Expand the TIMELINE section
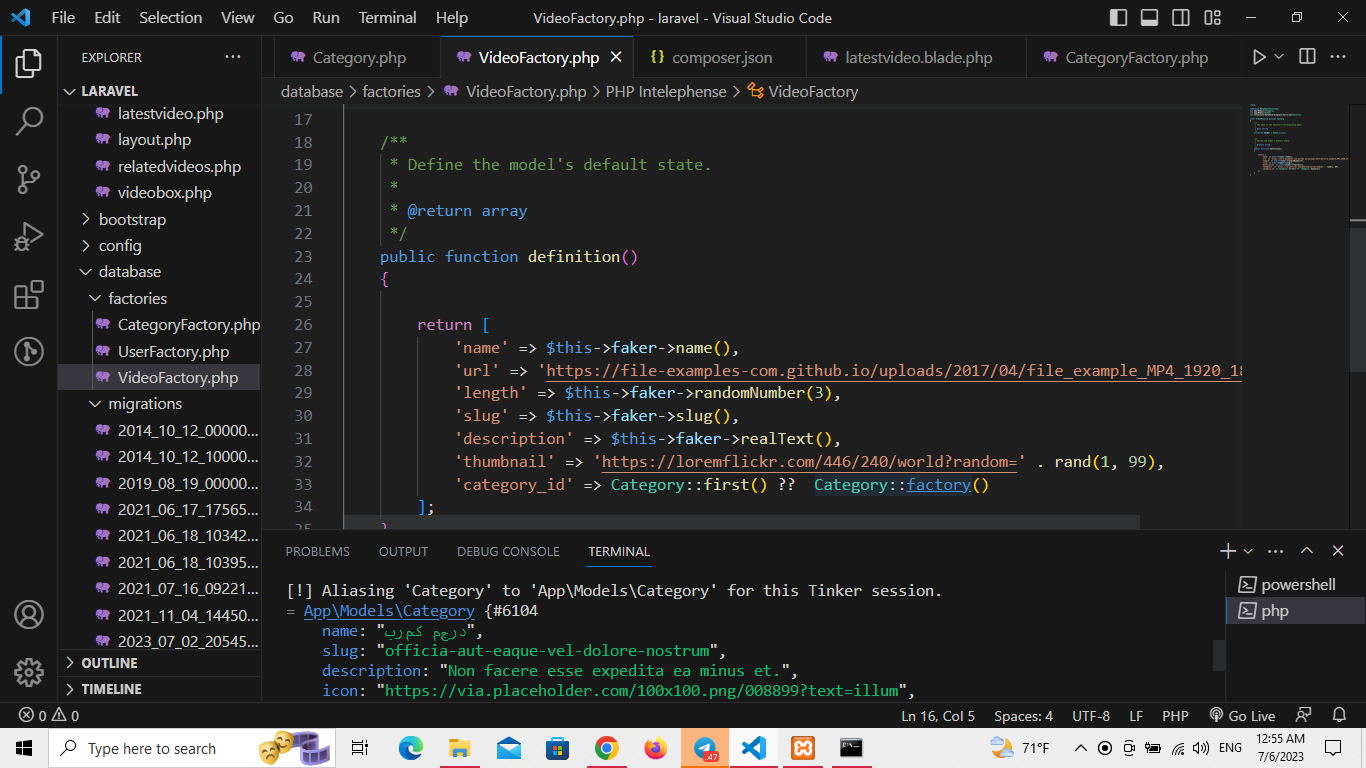Viewport: 1366px width, 768px height. click(160, 689)
